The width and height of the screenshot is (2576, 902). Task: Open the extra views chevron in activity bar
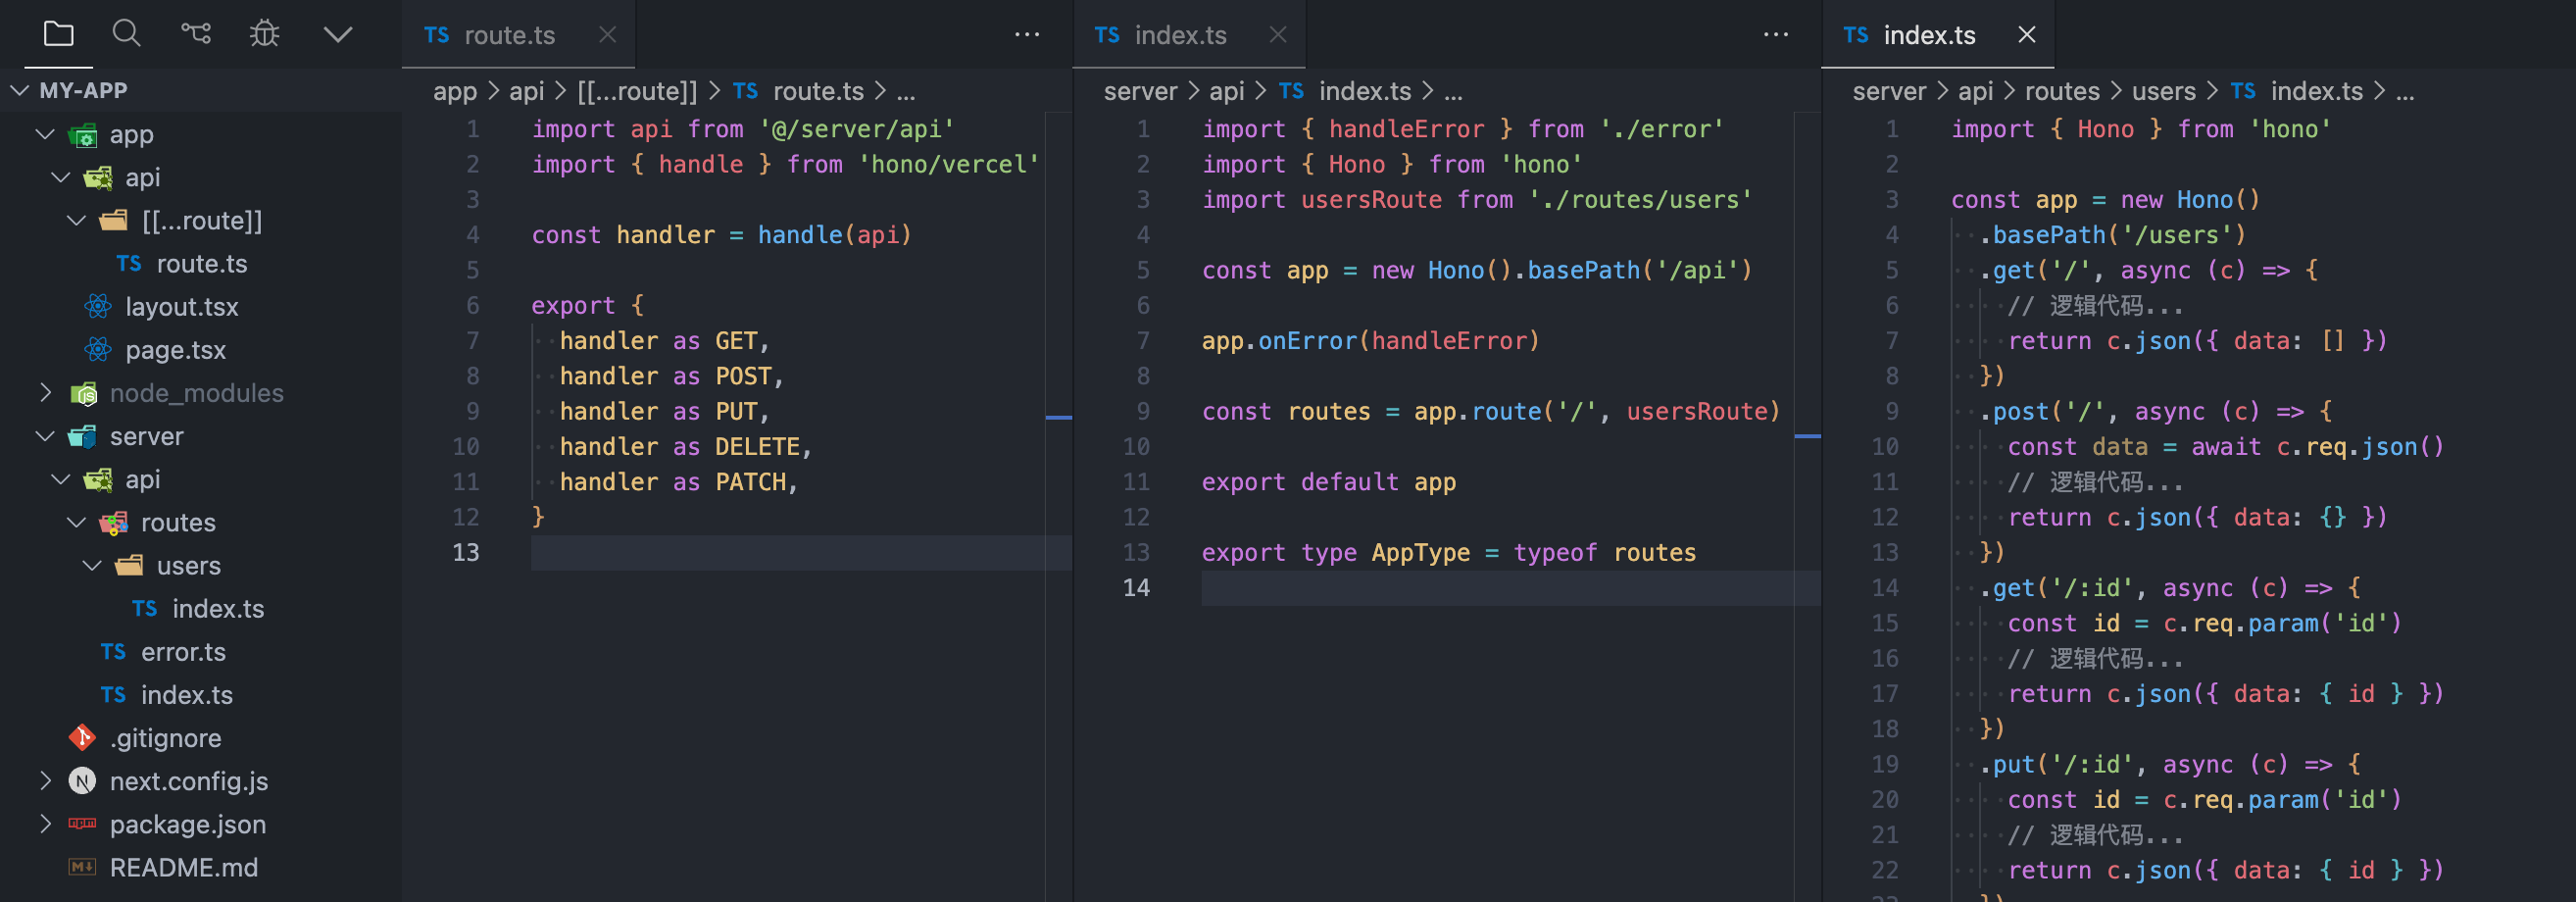pos(337,33)
